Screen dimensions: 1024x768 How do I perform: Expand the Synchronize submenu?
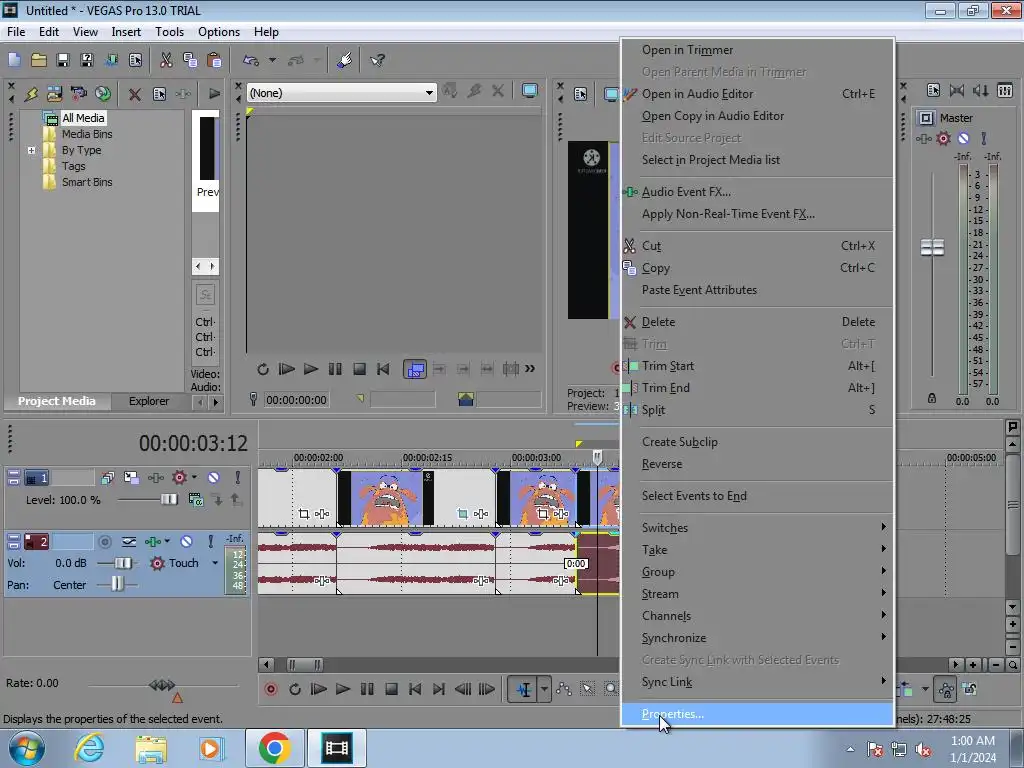[x=757, y=638]
